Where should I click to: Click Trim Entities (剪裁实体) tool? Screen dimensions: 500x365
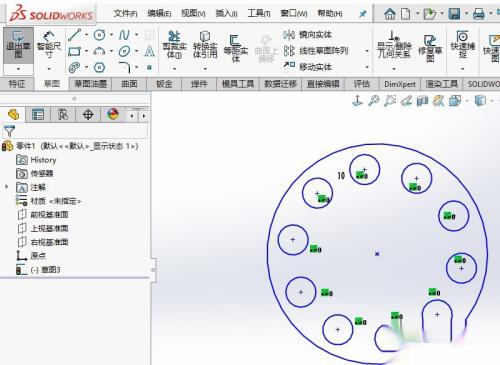174,46
